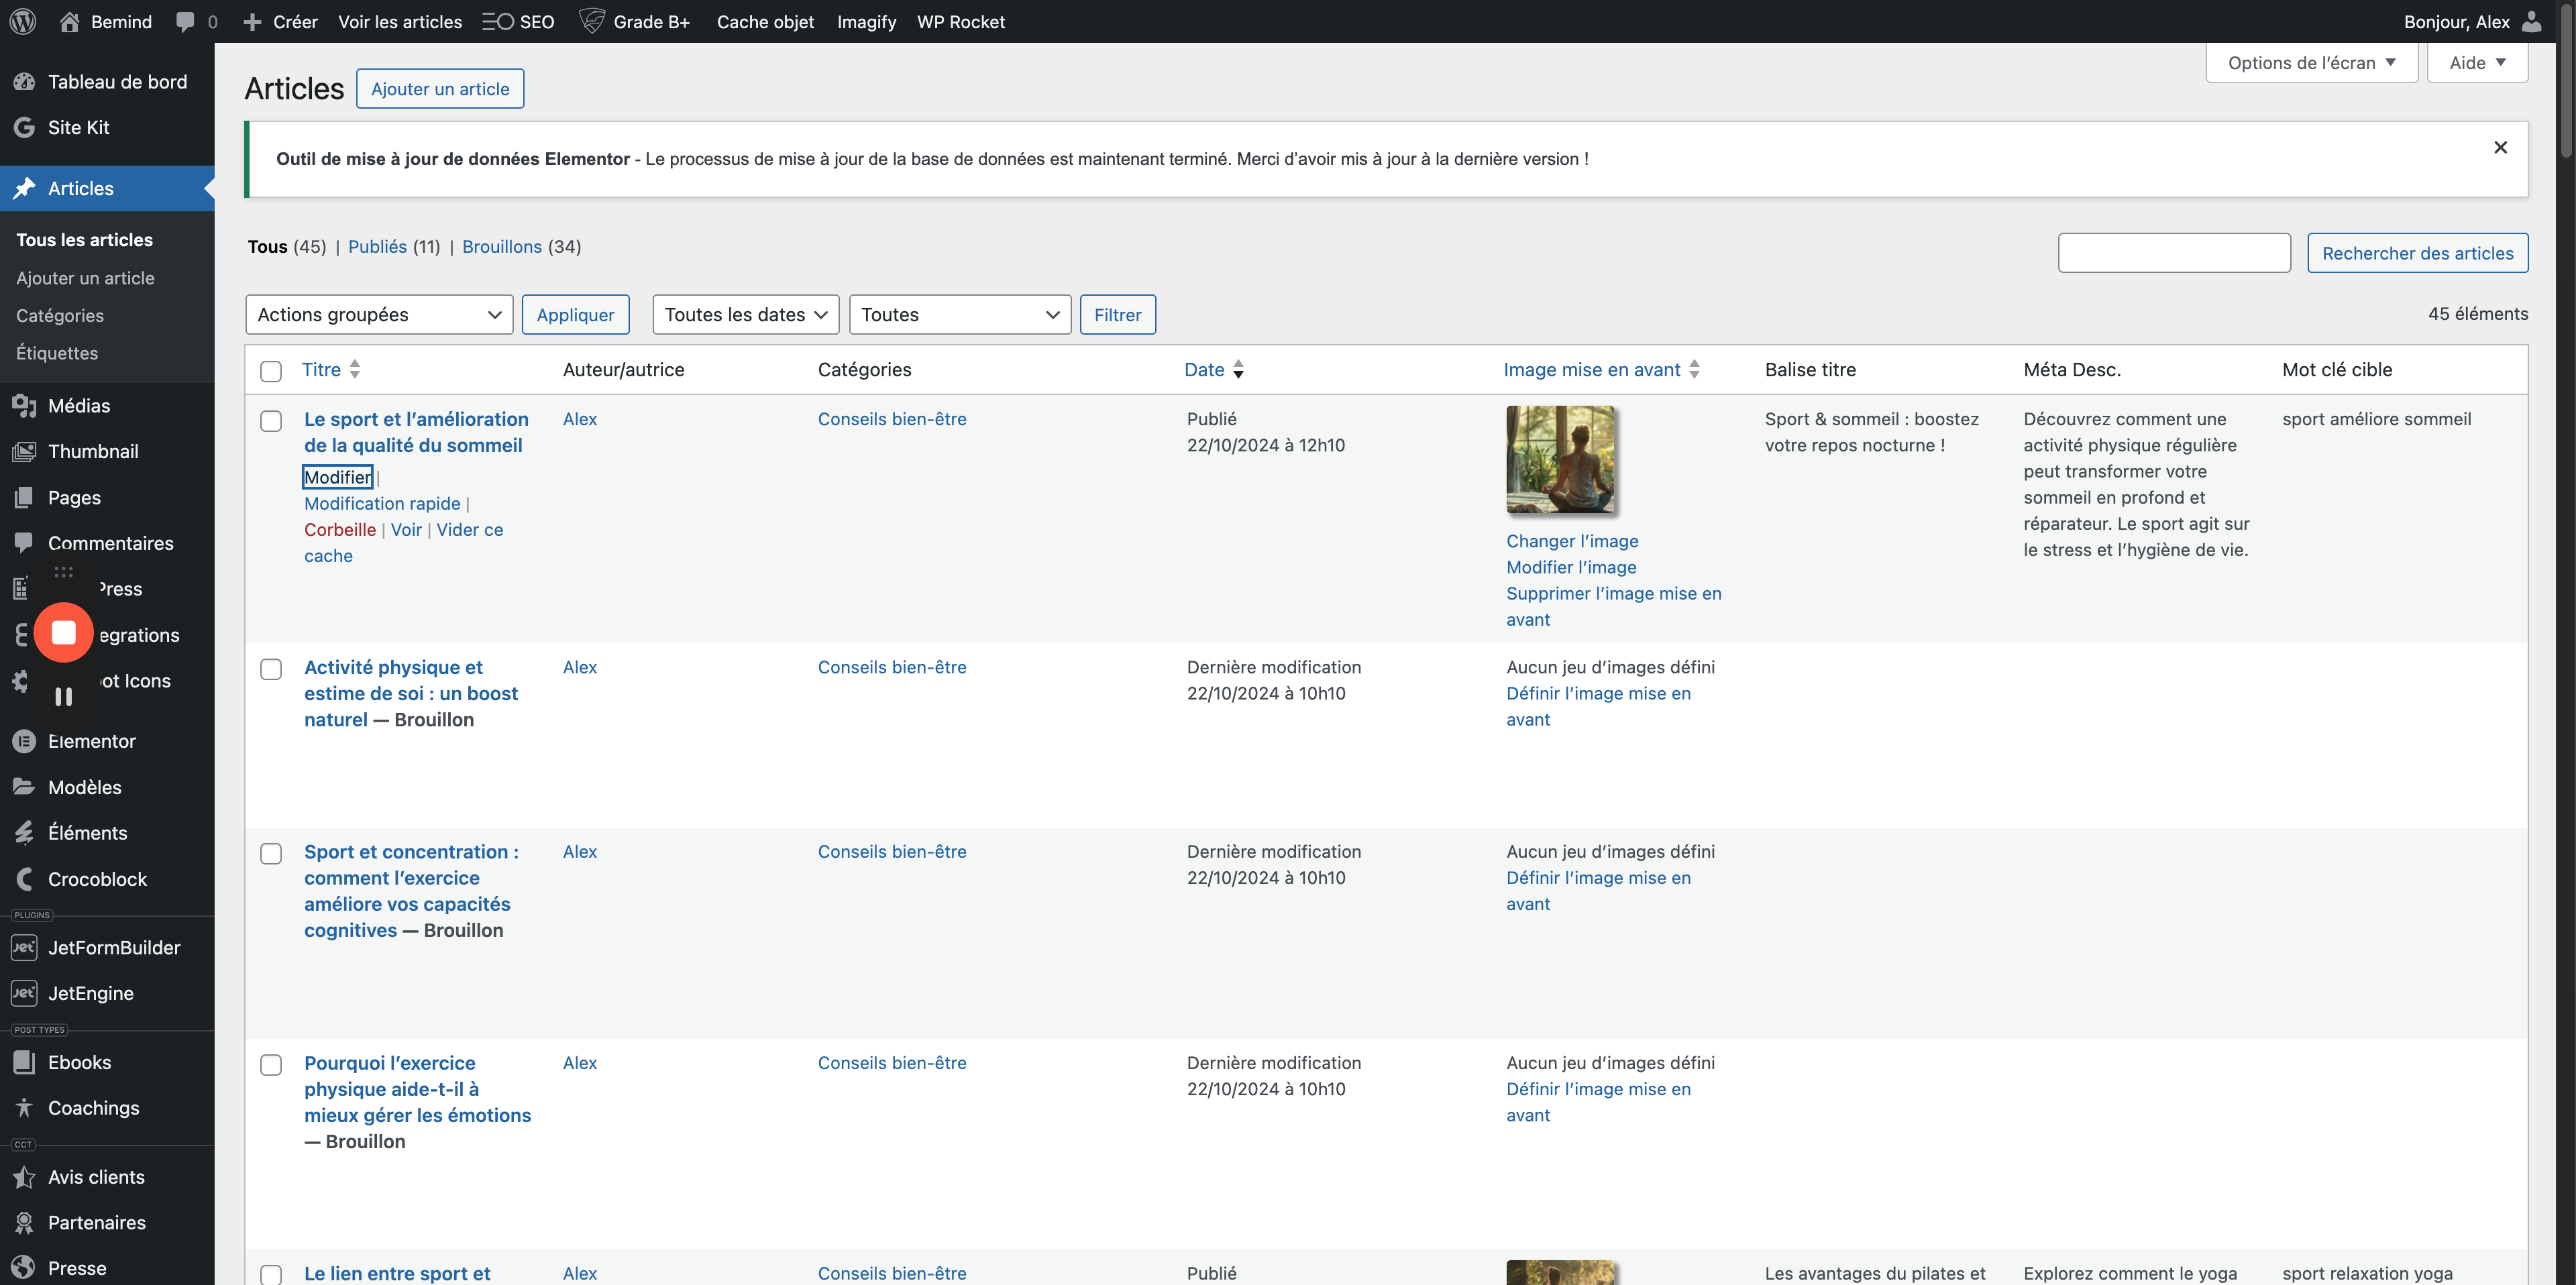Expand the Aide help panel
2576x1285 pixels.
point(2478,63)
